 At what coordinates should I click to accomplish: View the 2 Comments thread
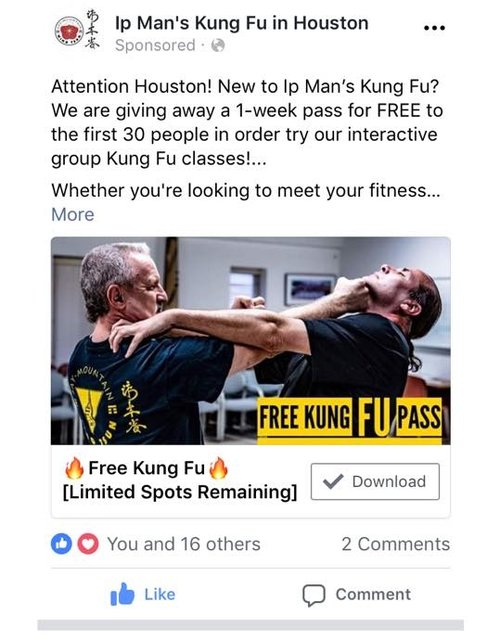(x=396, y=544)
